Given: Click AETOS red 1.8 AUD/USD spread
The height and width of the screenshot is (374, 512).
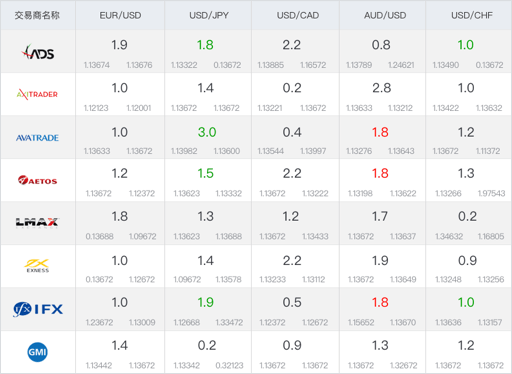Looking at the screenshot, I should point(380,173).
